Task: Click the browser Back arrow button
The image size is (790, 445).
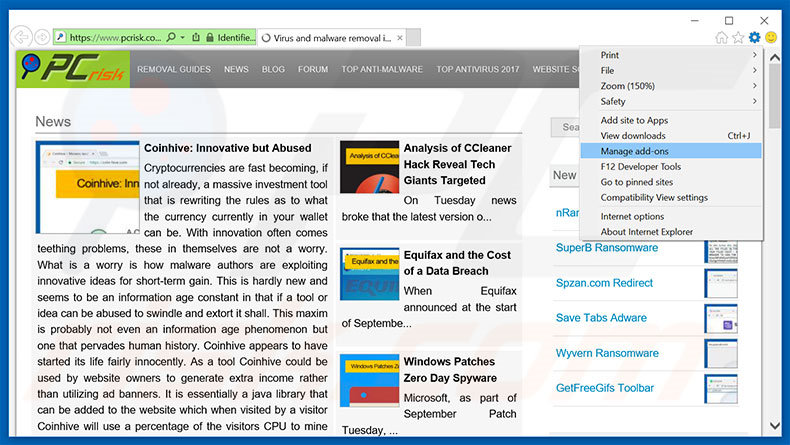Action: click(x=21, y=37)
